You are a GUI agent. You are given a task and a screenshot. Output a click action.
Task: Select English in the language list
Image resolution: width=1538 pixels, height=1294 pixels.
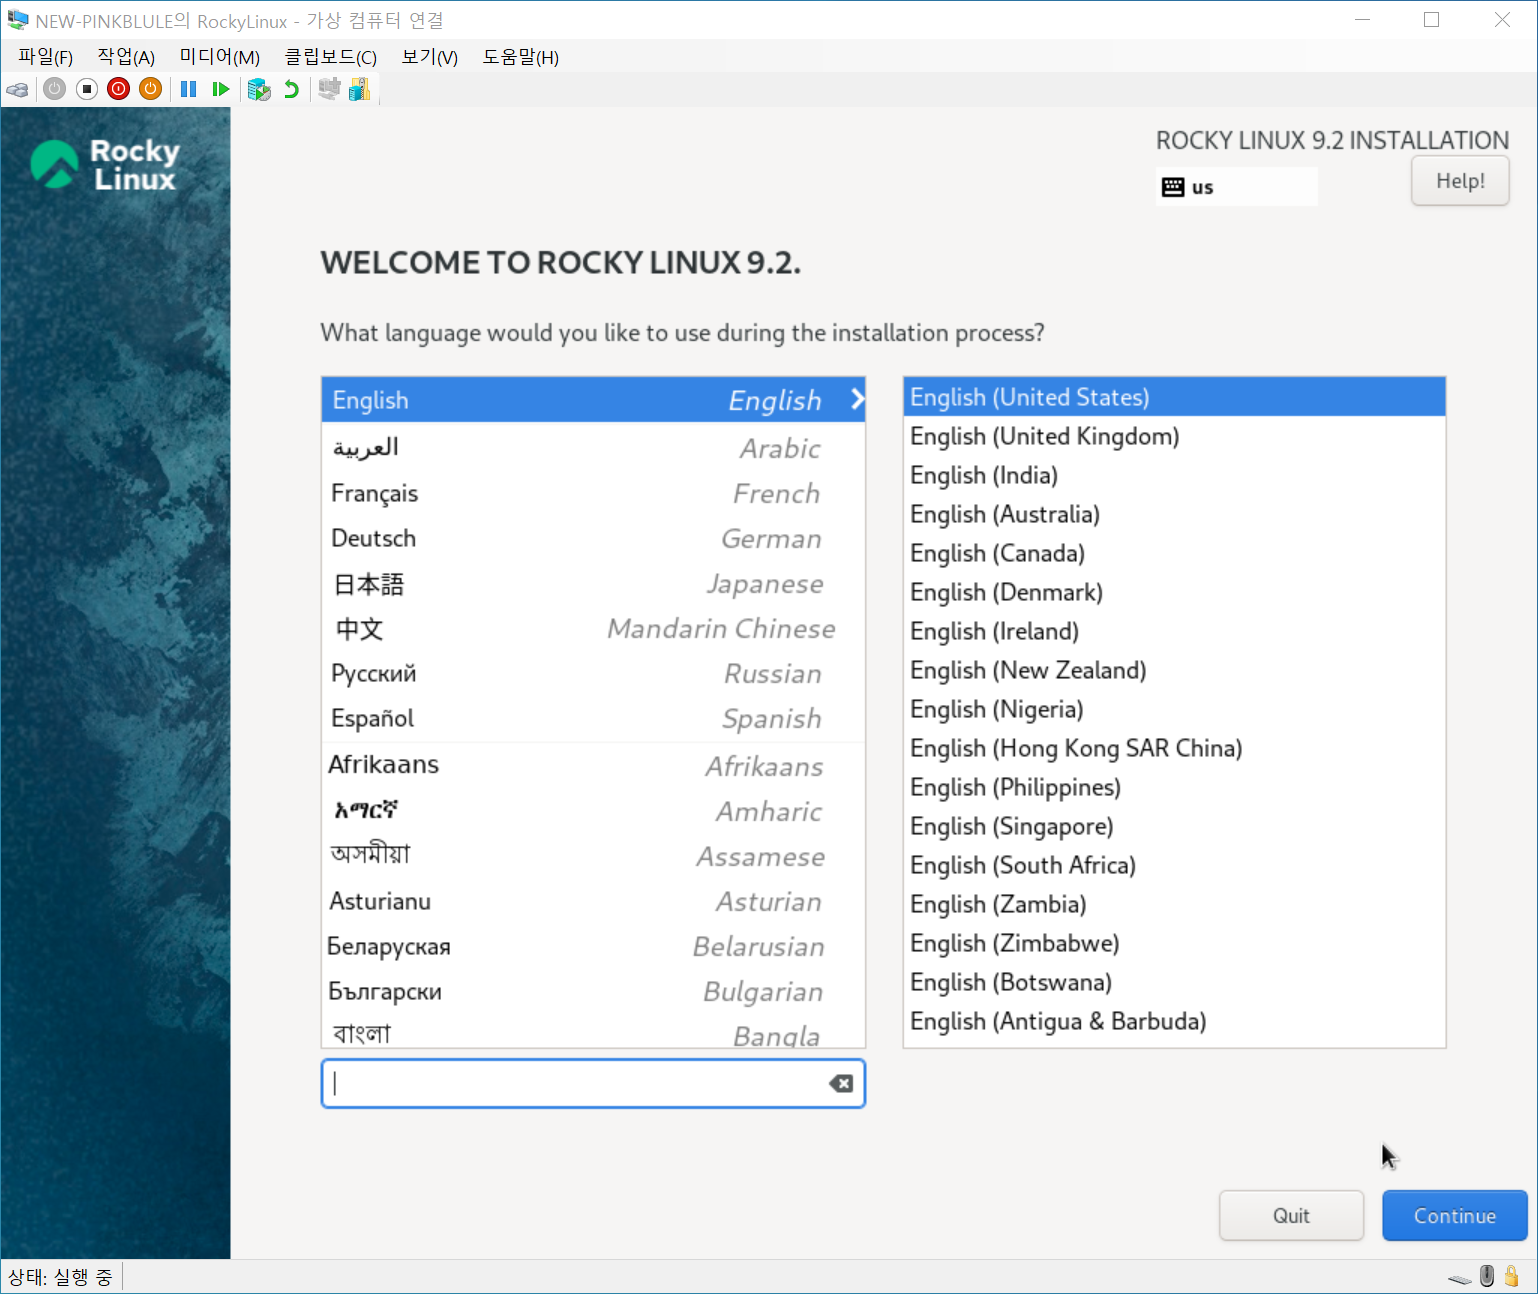click(x=593, y=400)
